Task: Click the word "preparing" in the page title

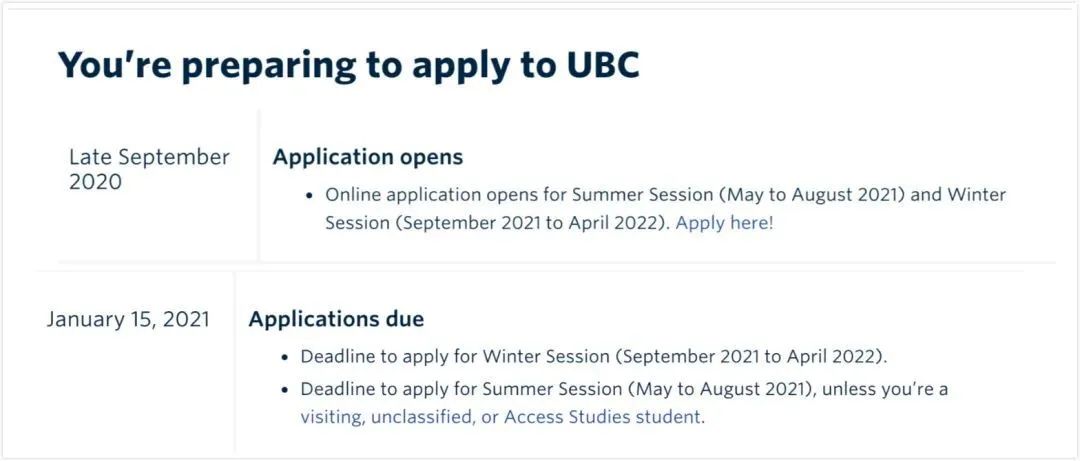Action: point(273,66)
